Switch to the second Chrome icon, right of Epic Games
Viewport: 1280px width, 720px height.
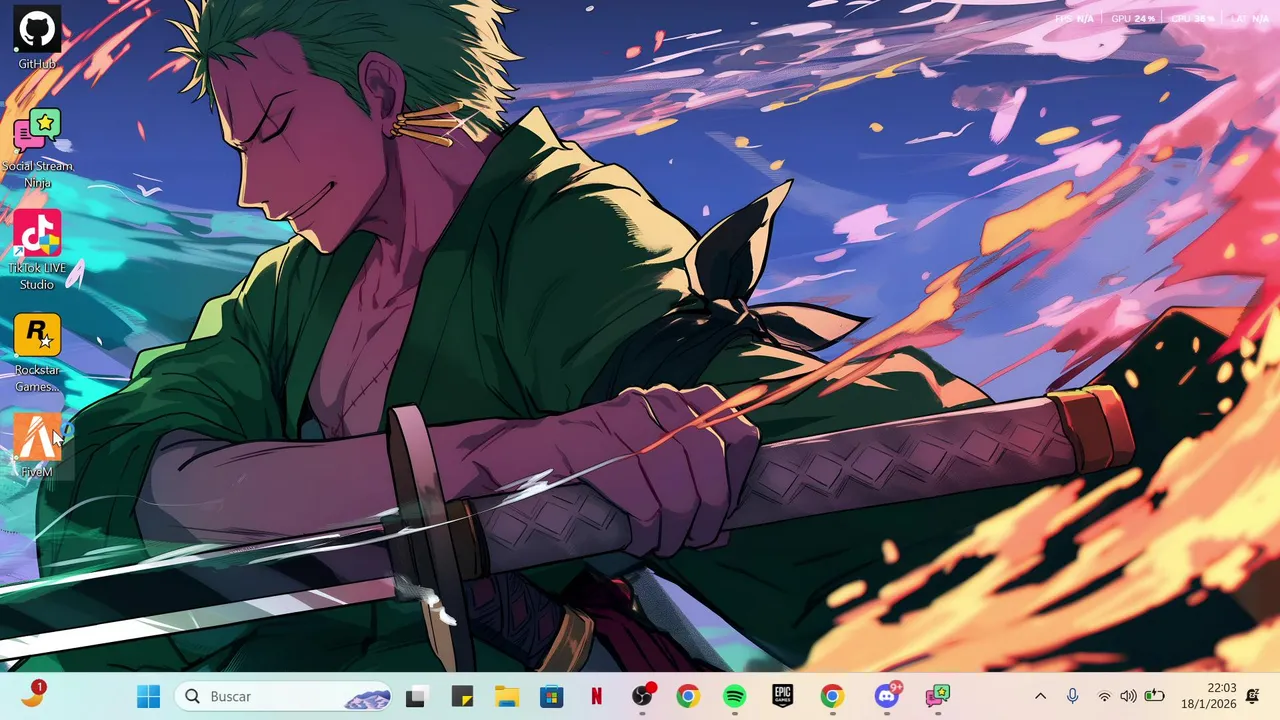click(832, 696)
